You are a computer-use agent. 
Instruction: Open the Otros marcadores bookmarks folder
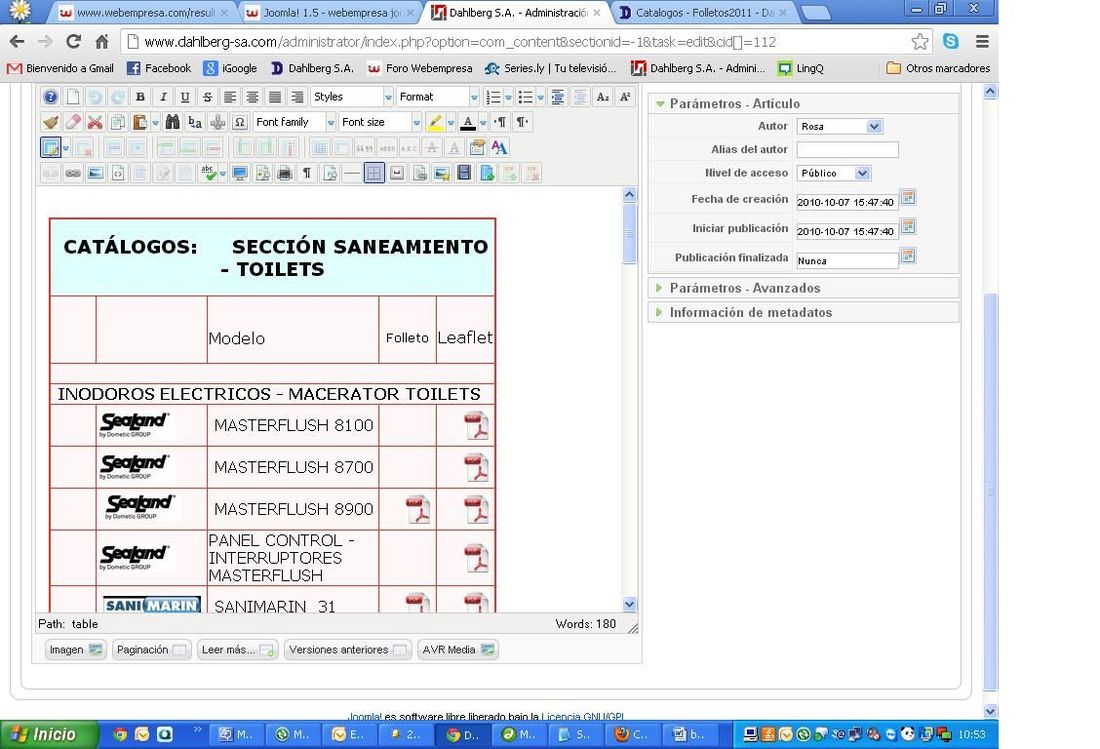938,68
